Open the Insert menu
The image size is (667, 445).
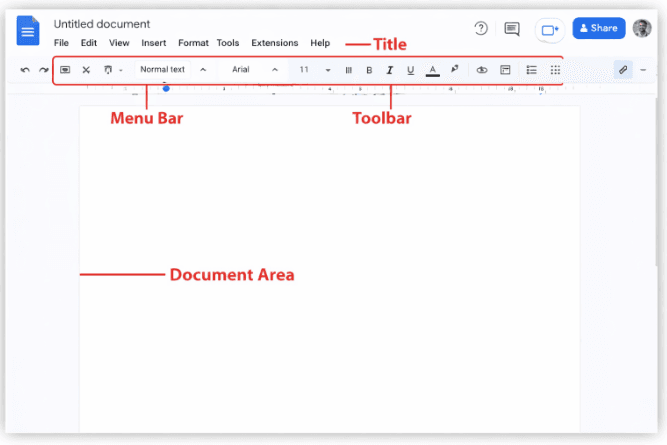[x=154, y=43]
